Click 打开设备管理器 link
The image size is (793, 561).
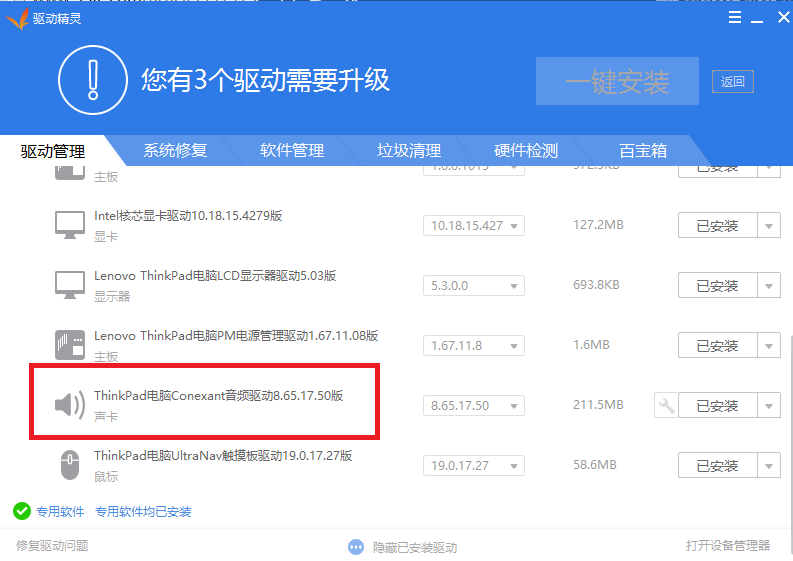pyautogui.click(x=728, y=545)
